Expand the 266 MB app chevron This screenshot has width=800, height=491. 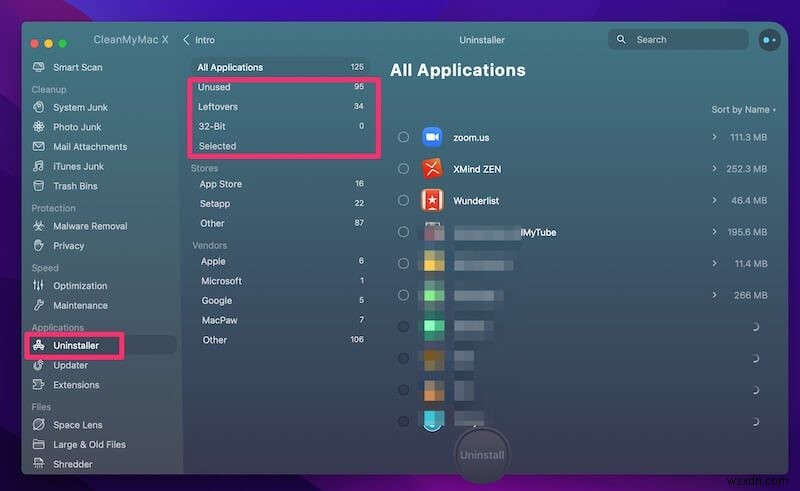[x=714, y=295]
